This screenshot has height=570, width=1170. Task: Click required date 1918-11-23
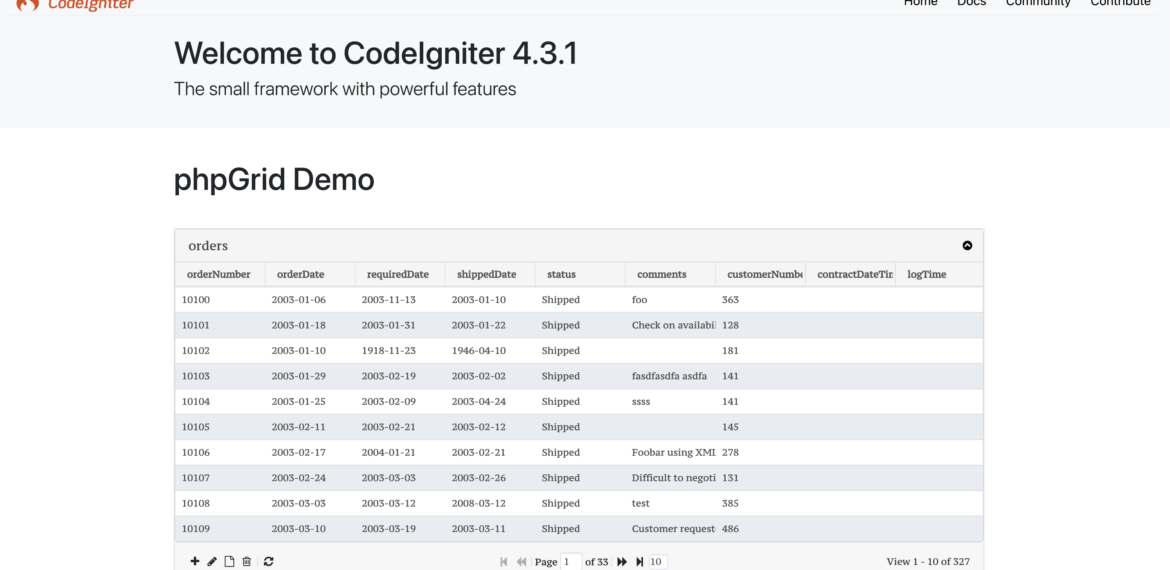pos(388,351)
